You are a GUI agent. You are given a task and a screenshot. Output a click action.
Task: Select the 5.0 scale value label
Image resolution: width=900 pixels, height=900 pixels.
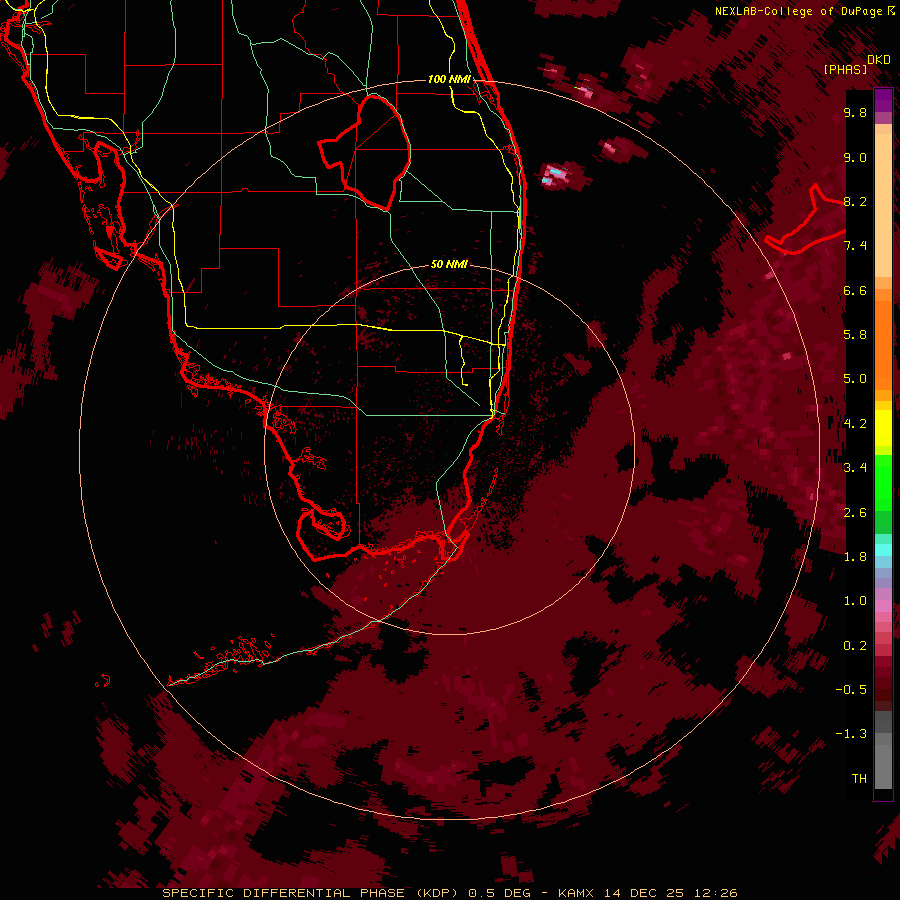point(855,379)
